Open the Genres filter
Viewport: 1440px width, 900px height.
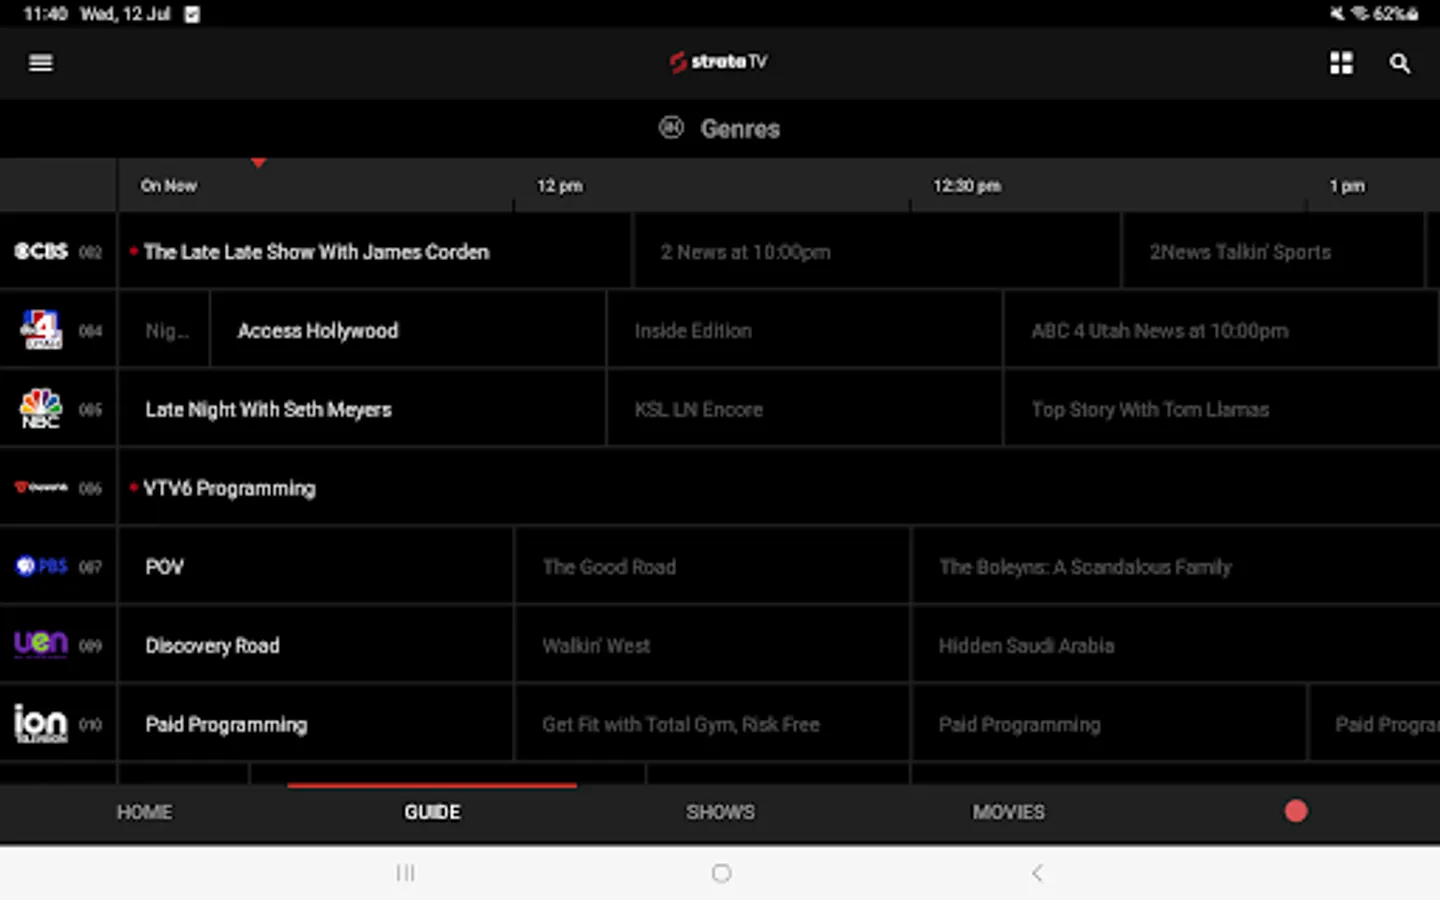tap(720, 128)
